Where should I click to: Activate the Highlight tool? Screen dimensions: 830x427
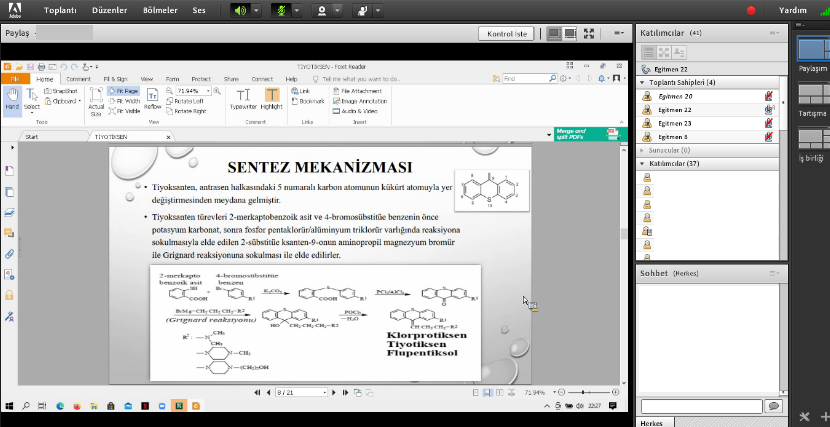[273, 98]
